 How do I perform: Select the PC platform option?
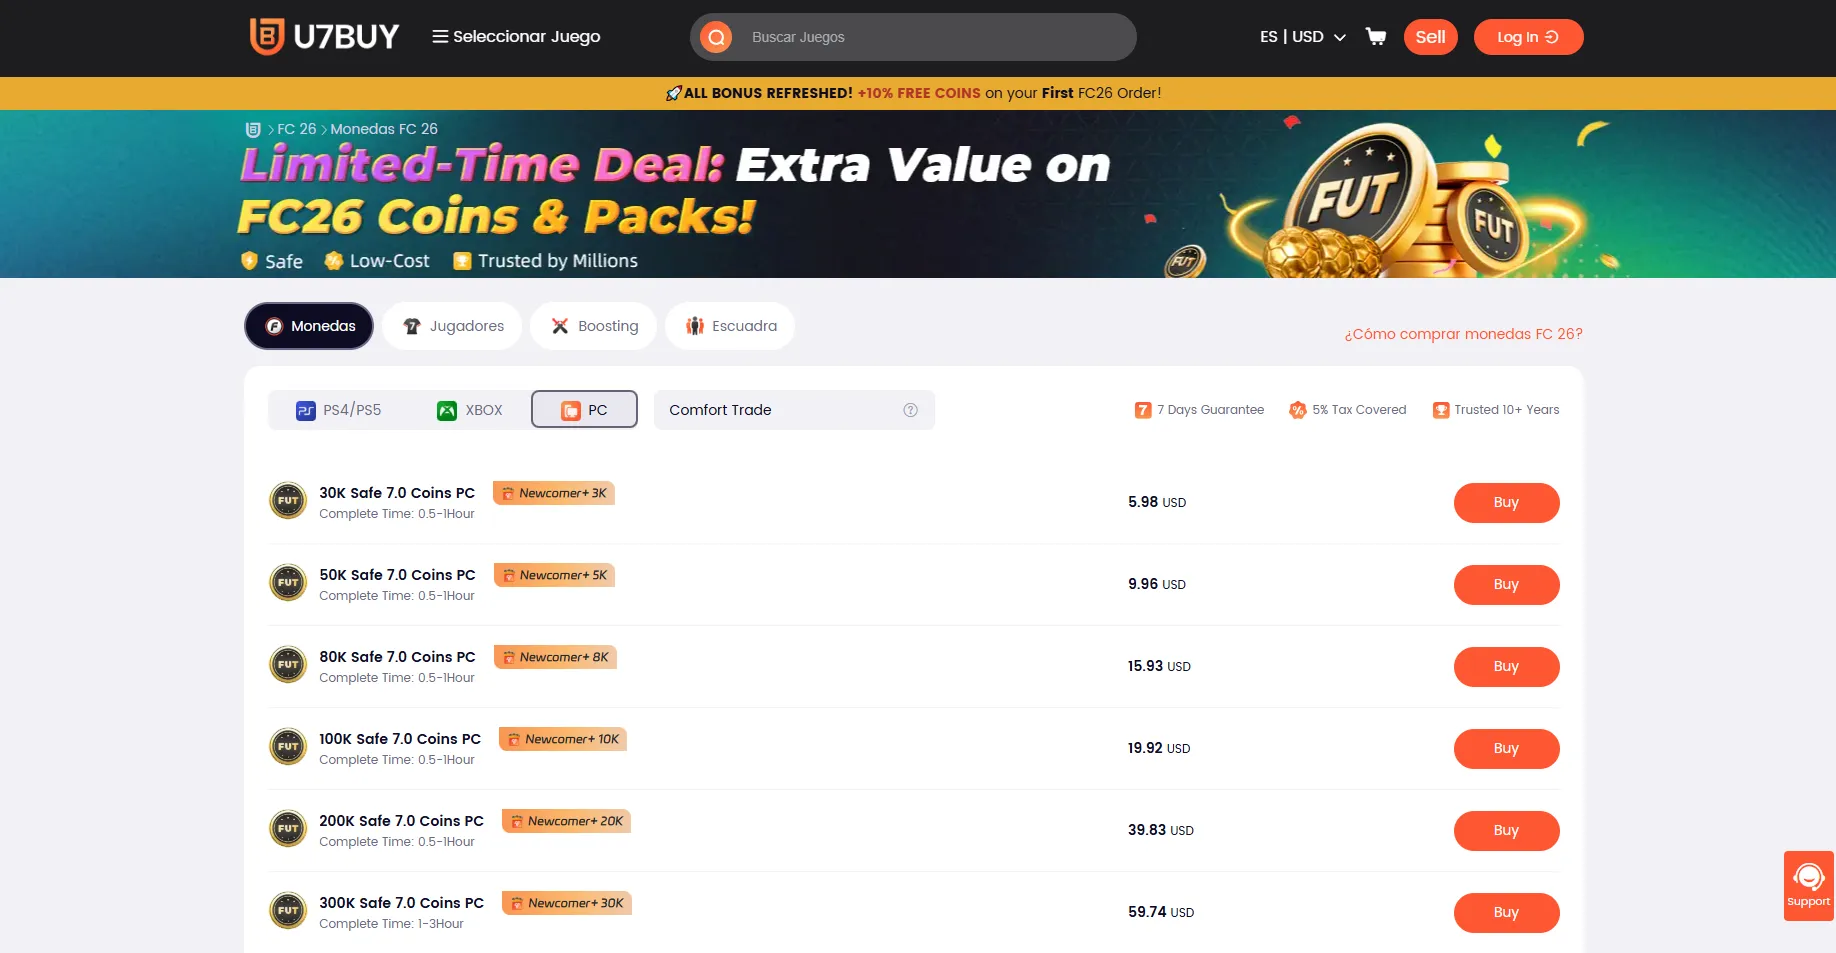click(x=584, y=410)
